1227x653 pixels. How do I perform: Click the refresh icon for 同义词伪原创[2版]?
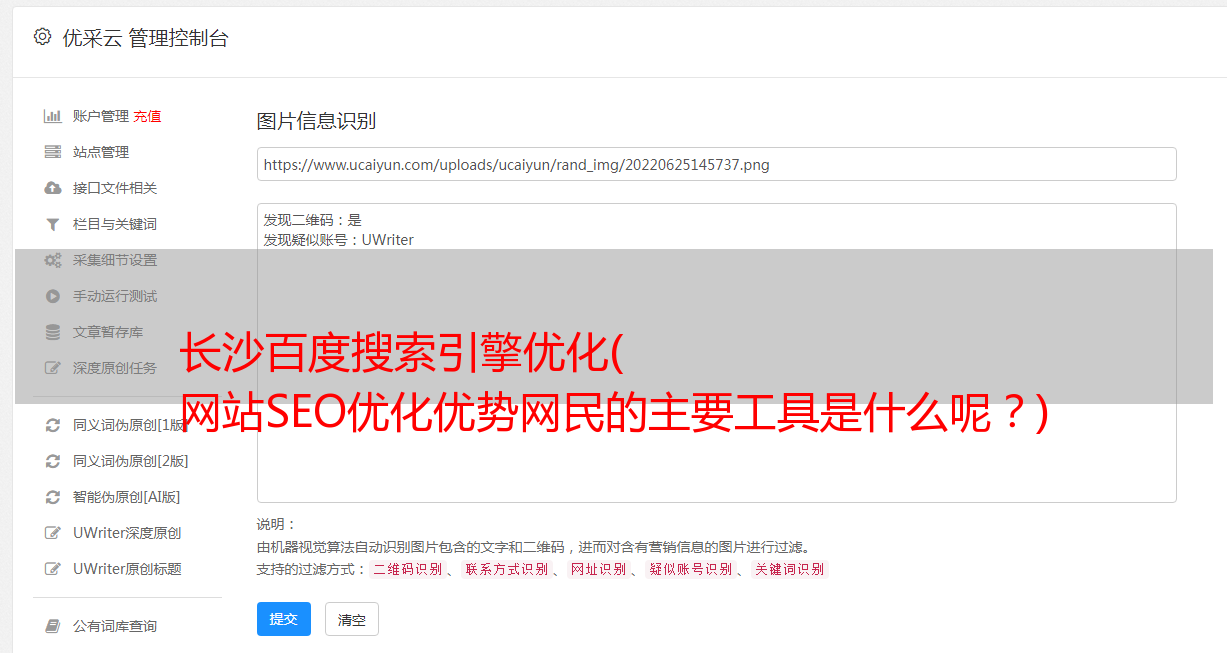pyautogui.click(x=53, y=461)
